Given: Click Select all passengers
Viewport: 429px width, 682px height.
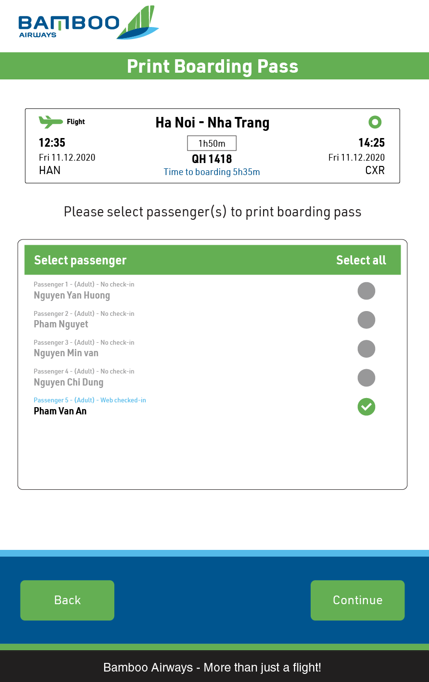Looking at the screenshot, I should 361,260.
